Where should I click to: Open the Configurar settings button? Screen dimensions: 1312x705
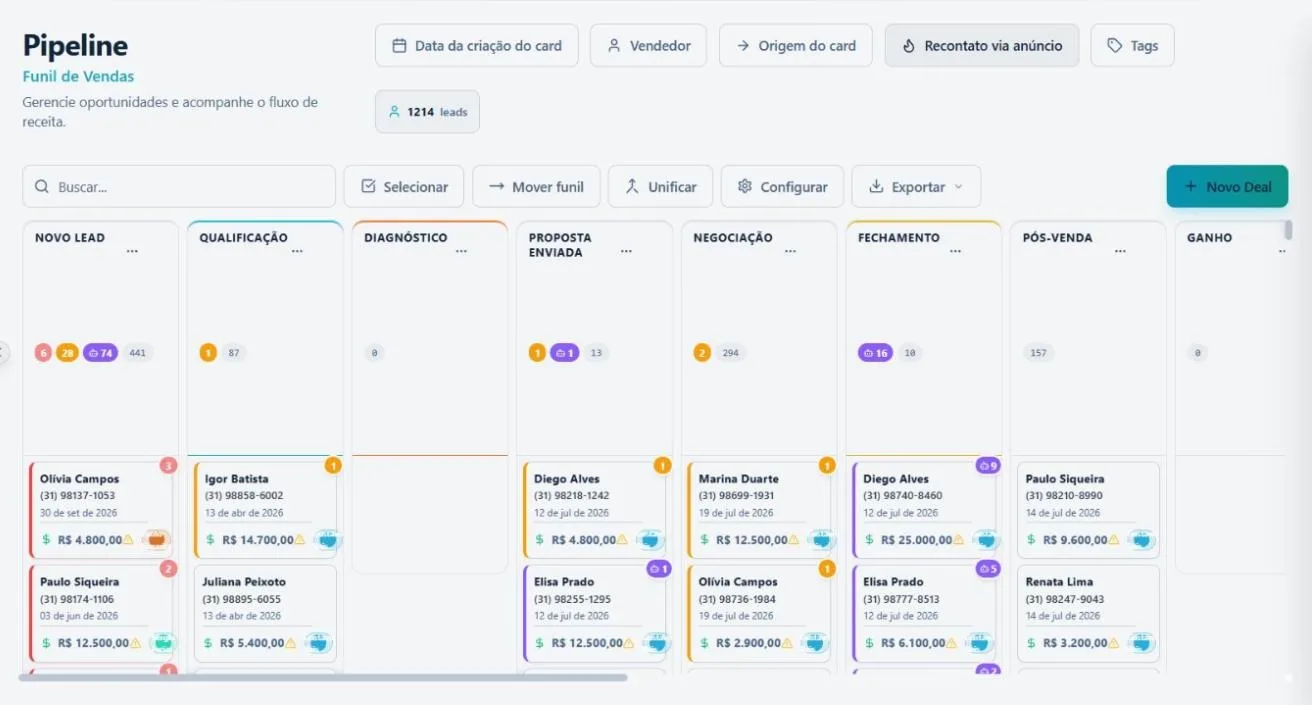point(782,187)
